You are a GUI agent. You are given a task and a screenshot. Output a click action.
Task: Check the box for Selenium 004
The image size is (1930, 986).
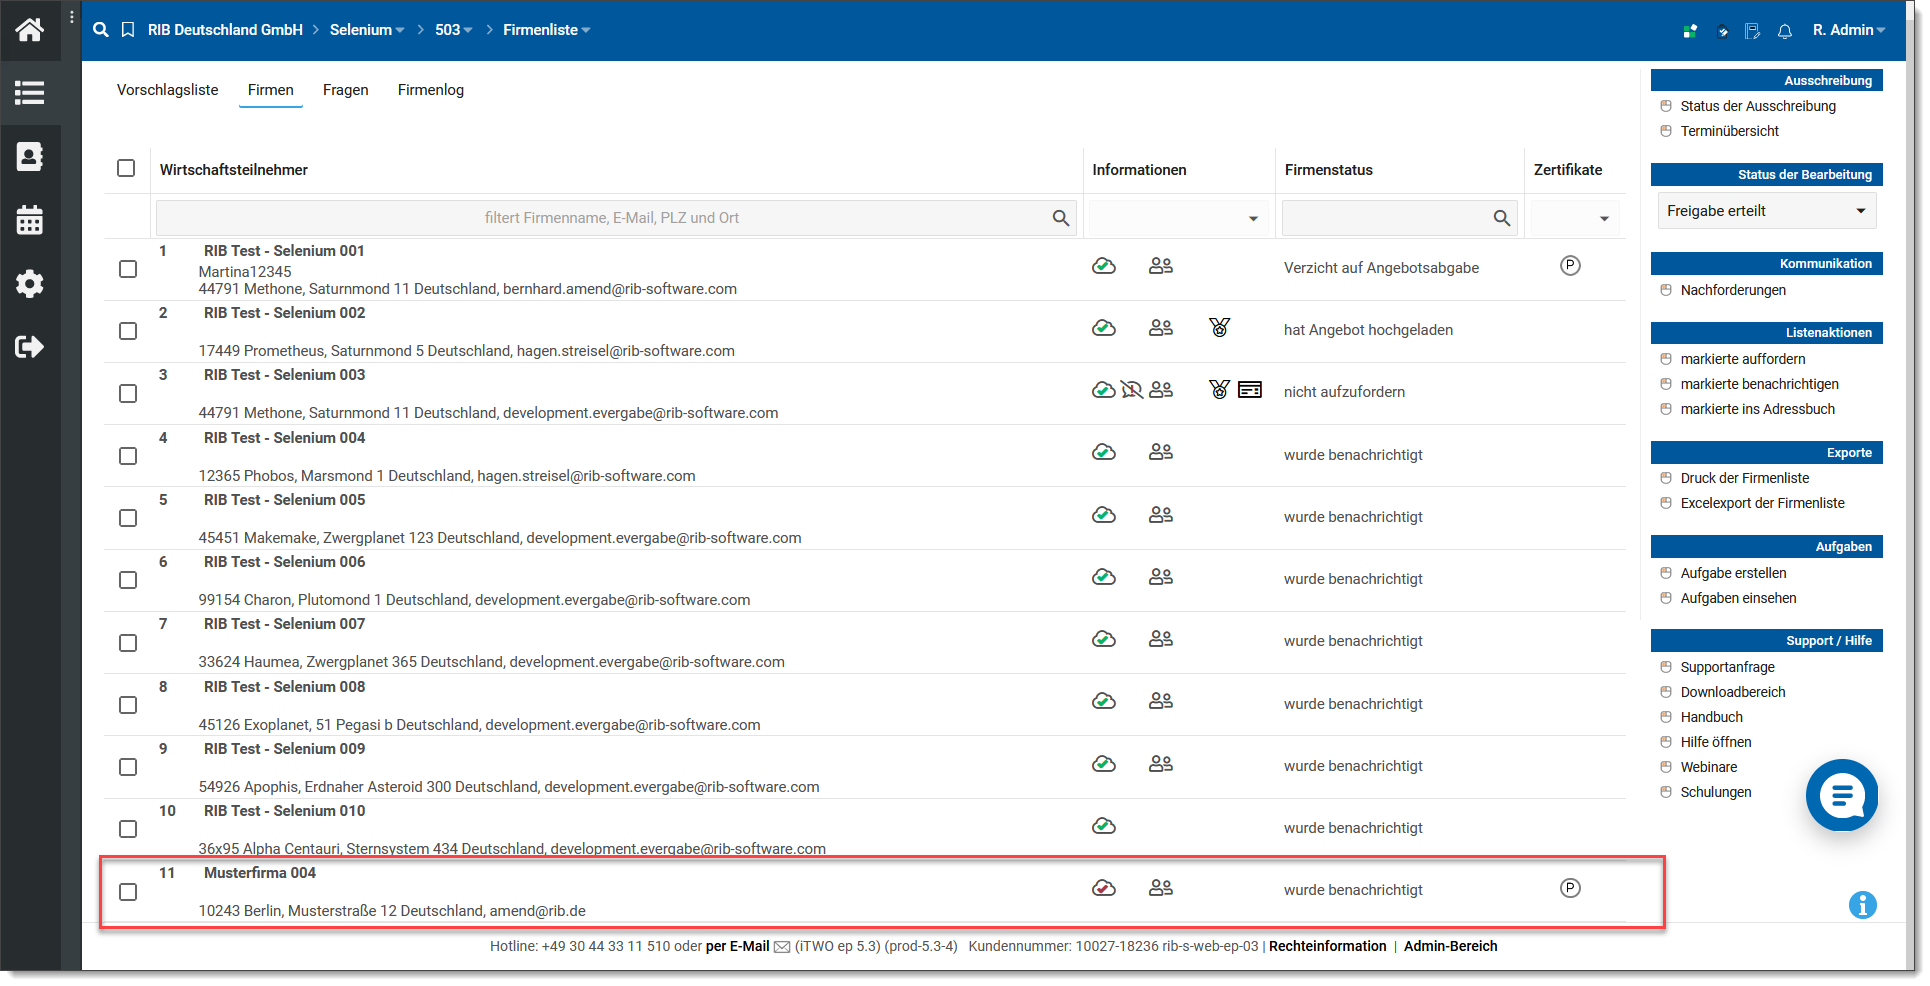tap(128, 456)
